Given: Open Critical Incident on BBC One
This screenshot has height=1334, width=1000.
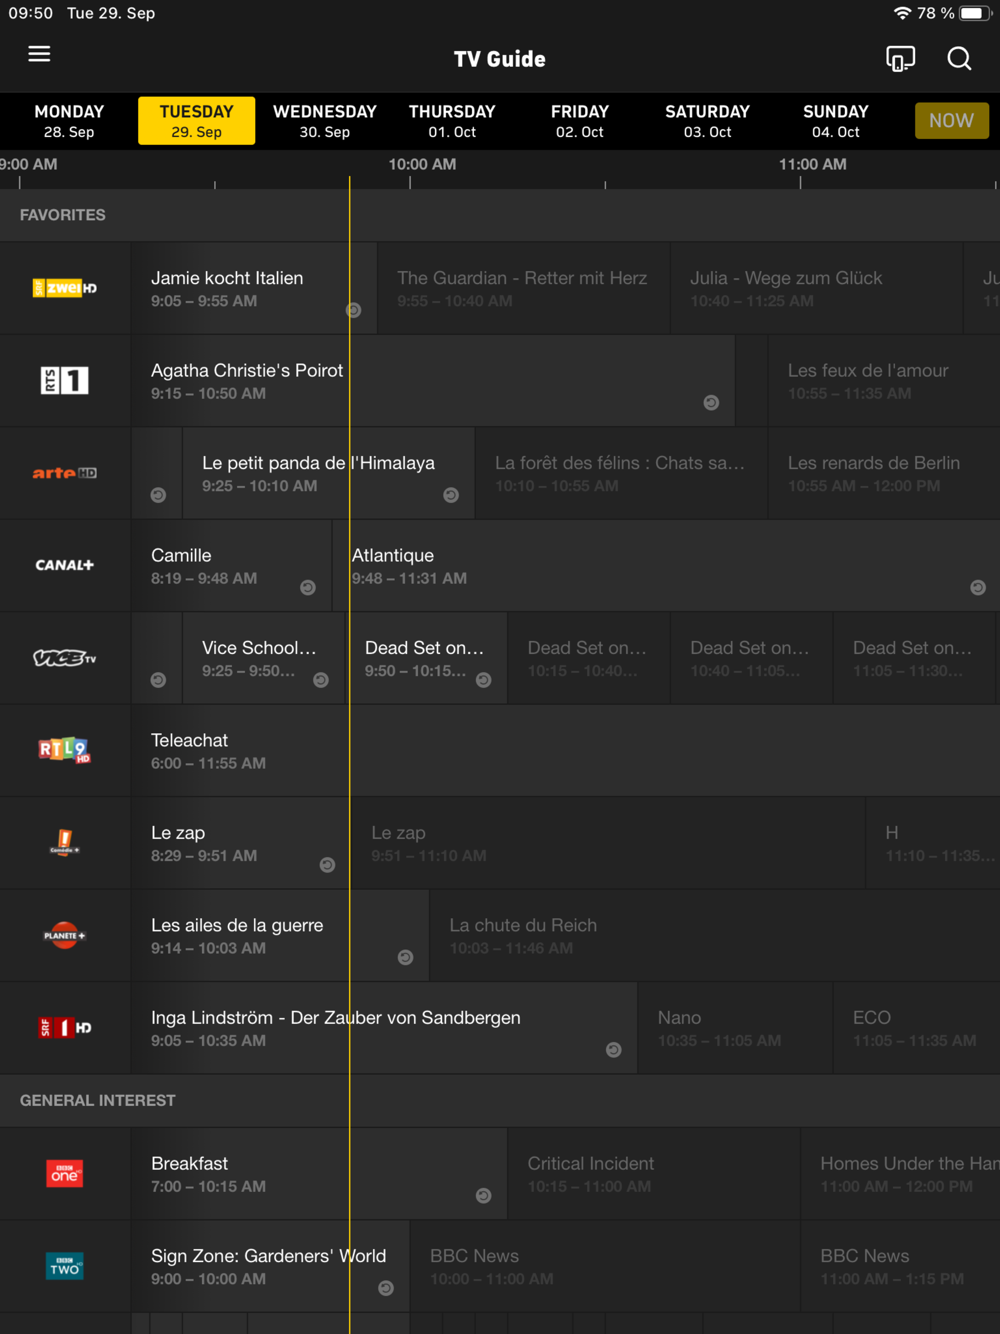Looking at the screenshot, I should tap(654, 1173).
